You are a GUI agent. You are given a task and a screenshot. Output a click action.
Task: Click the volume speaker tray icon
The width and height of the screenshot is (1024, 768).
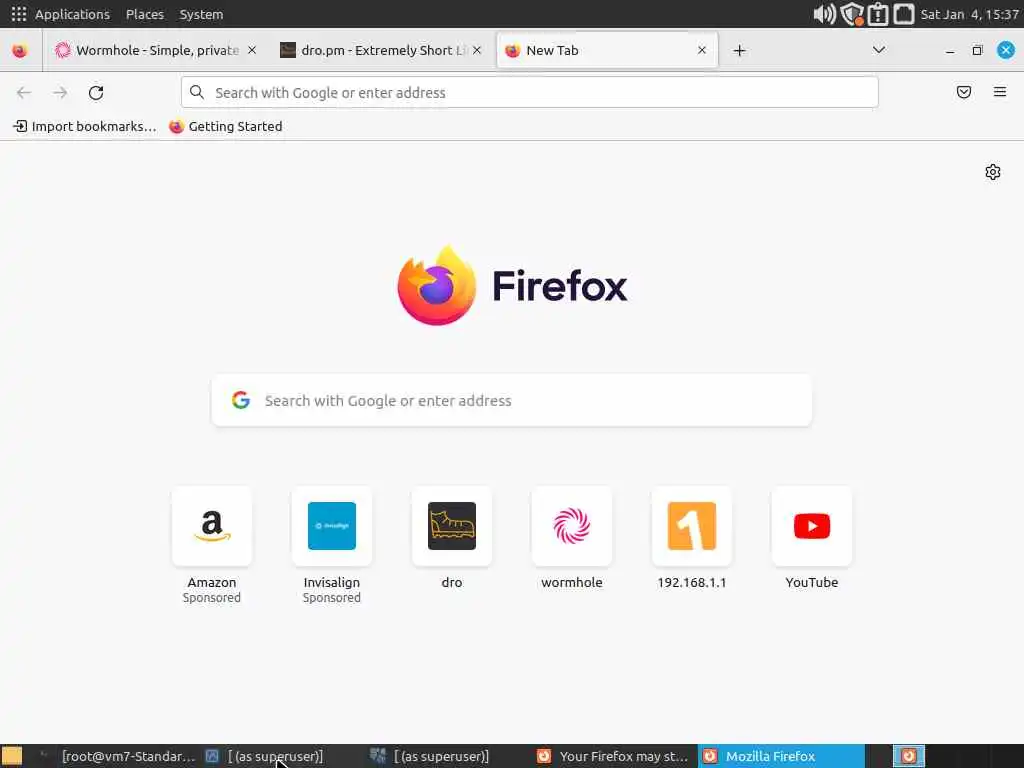[824, 14]
